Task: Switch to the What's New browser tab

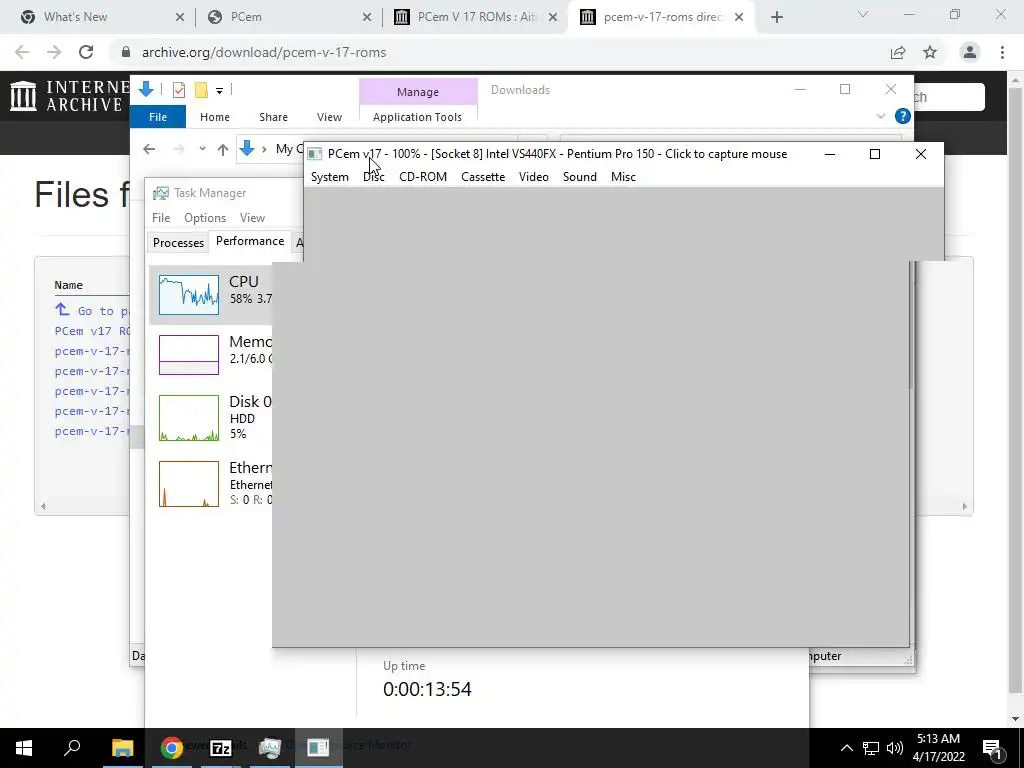Action: click(75, 17)
